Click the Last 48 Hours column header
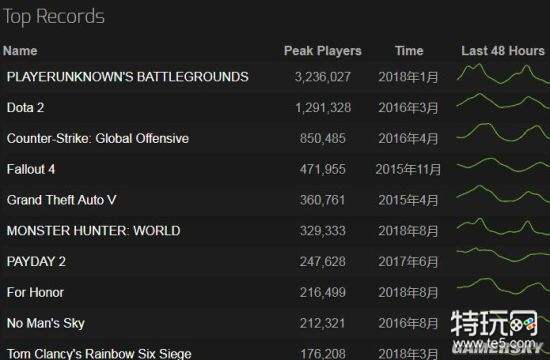550x360 pixels. [x=503, y=51]
